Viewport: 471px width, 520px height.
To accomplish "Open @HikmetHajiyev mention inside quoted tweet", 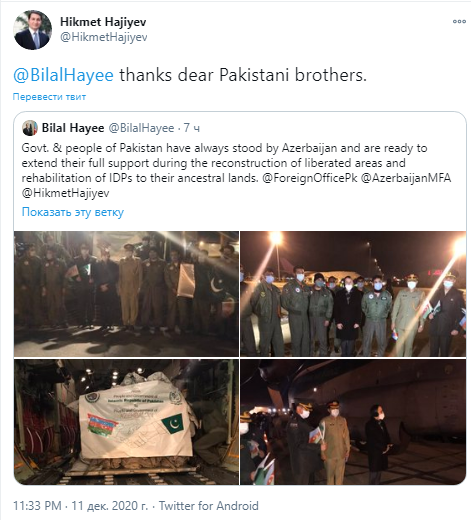I will [65, 193].
